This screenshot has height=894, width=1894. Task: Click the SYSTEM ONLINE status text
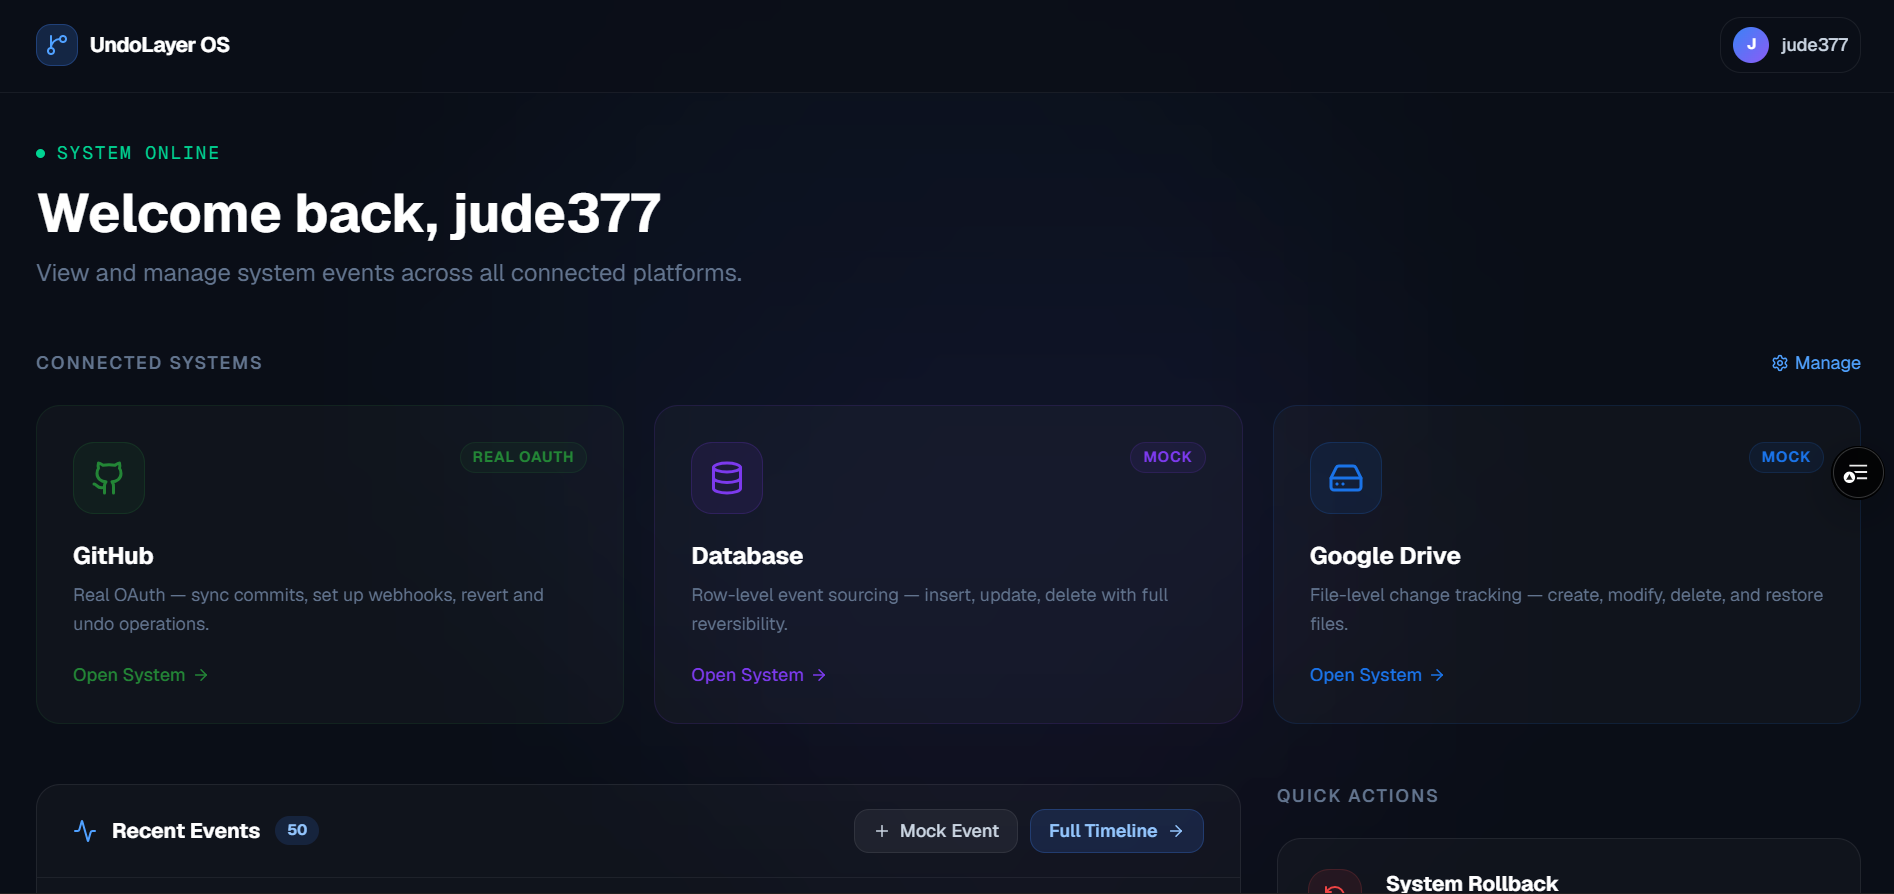[x=138, y=153]
